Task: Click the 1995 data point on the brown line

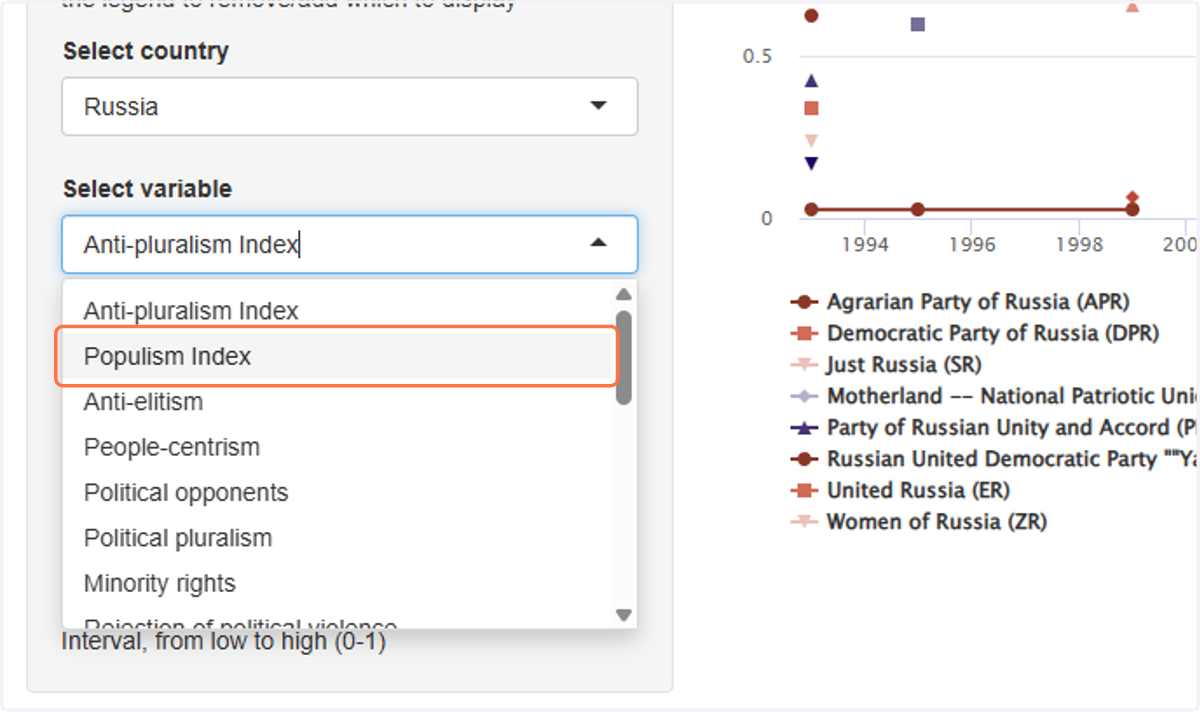Action: pos(918,210)
